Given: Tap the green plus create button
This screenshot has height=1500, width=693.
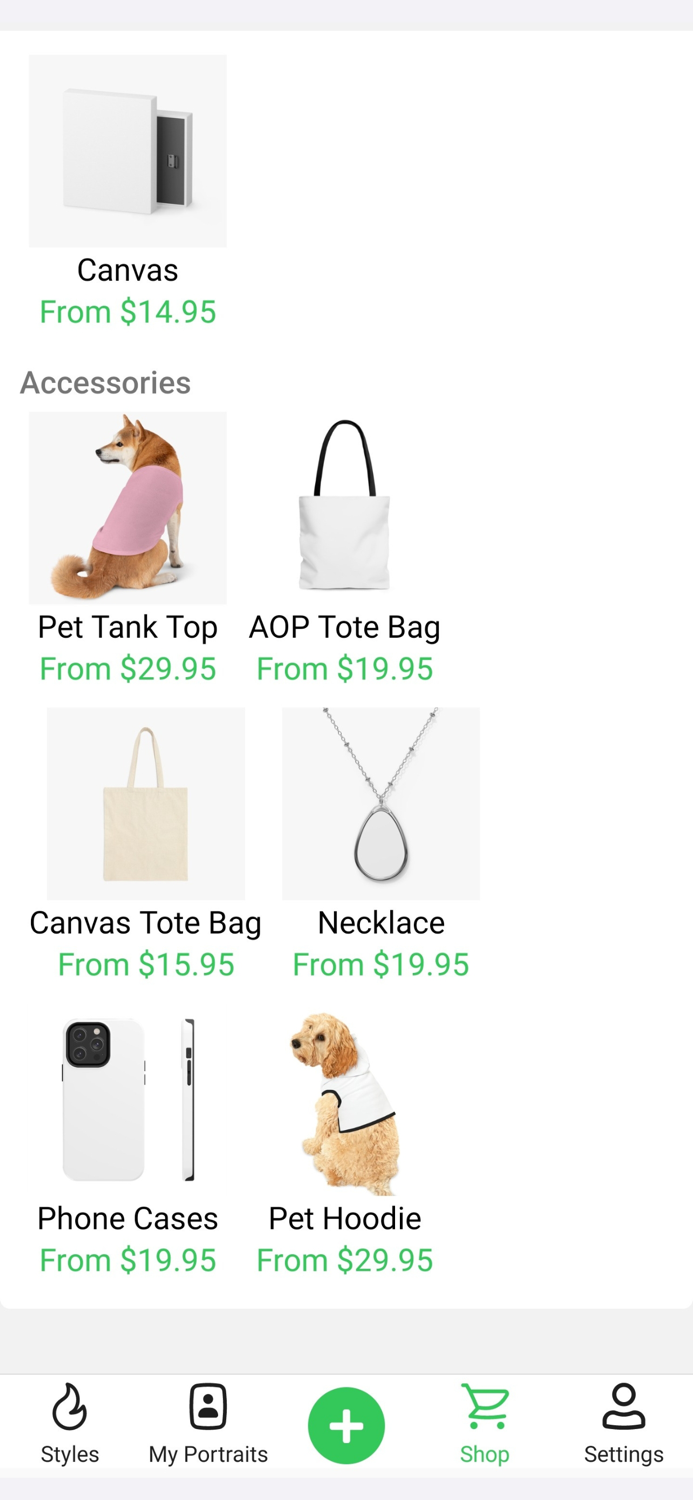Looking at the screenshot, I should pos(346,1426).
